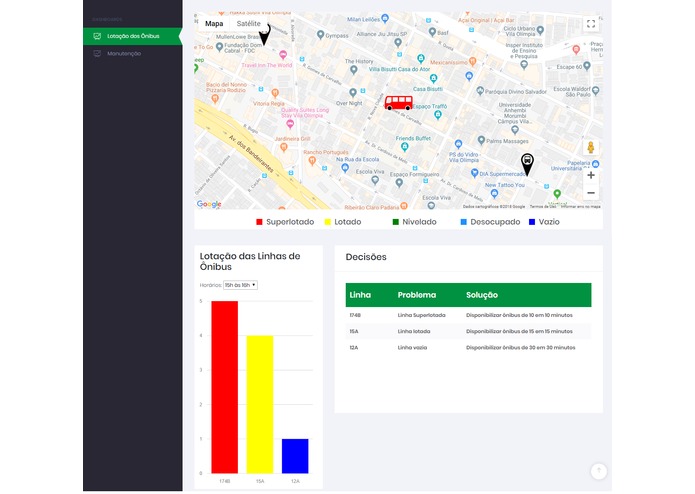Click the Over Night map pin
Image resolution: width=695 pixels, height=494 pixels.
coord(353,93)
